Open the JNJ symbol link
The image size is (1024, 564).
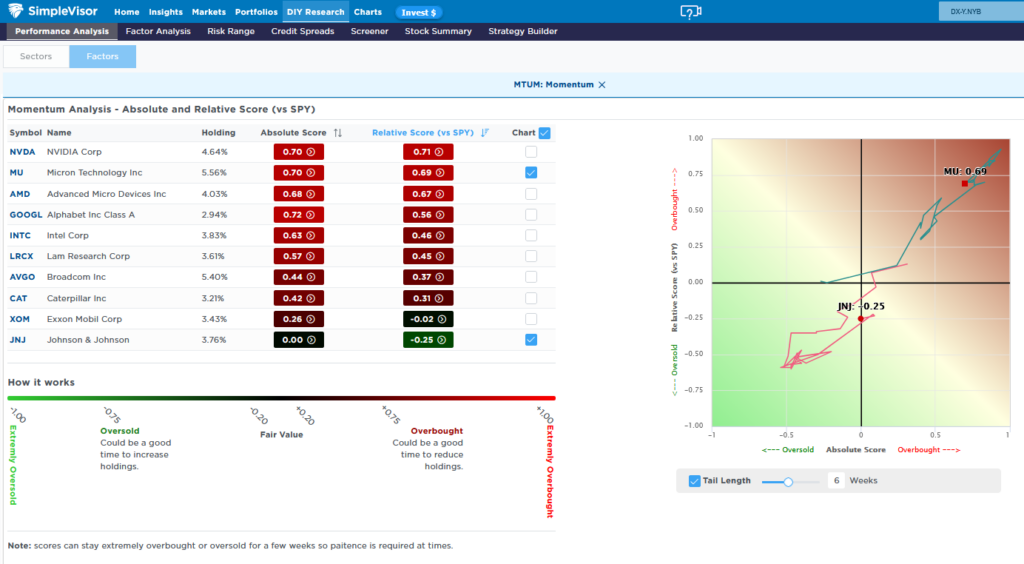coord(18,340)
